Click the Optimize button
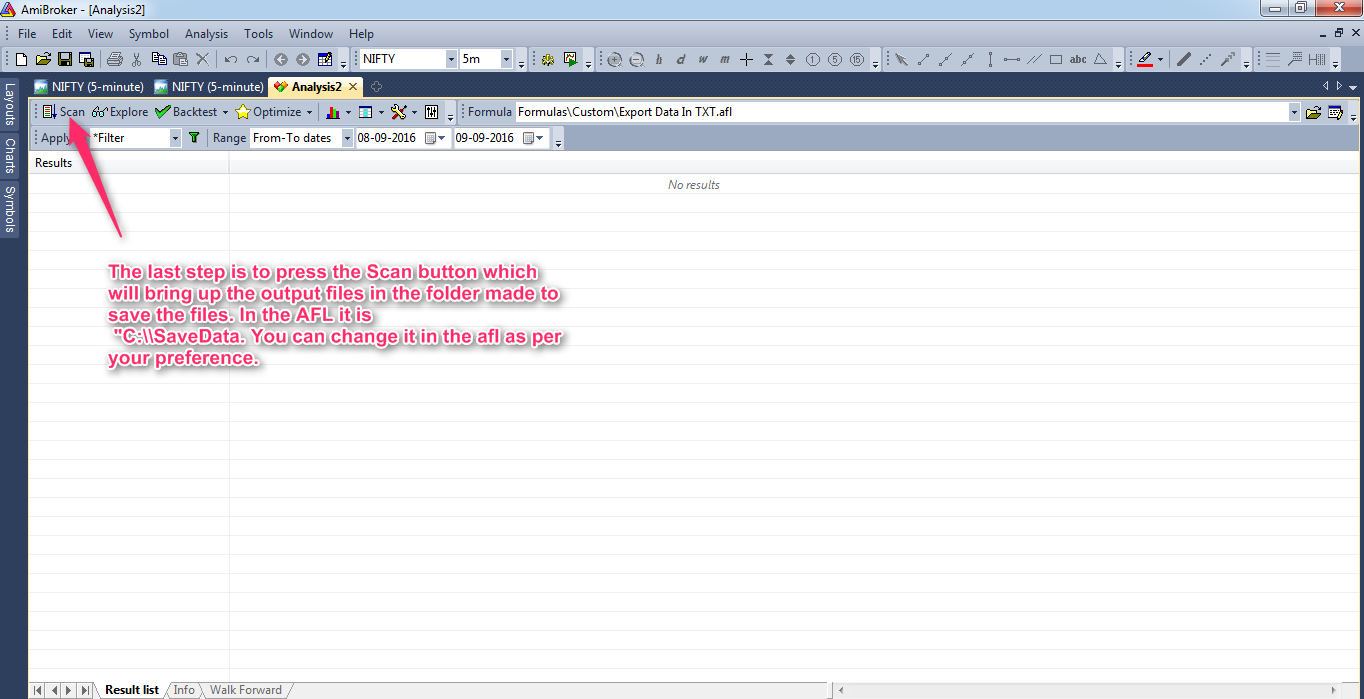 point(269,112)
